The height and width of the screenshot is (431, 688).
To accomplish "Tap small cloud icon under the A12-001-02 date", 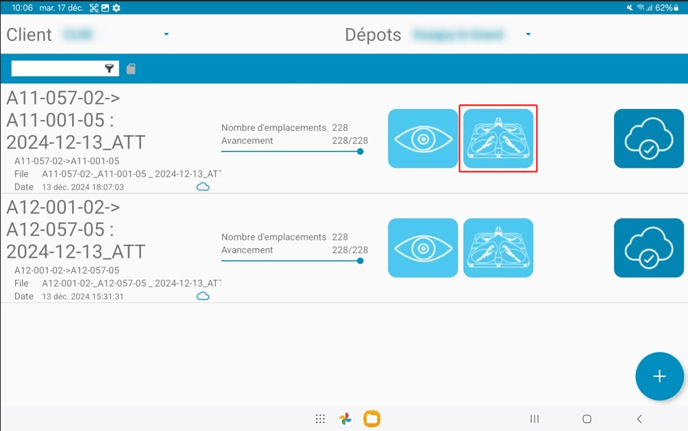I will tap(203, 296).
